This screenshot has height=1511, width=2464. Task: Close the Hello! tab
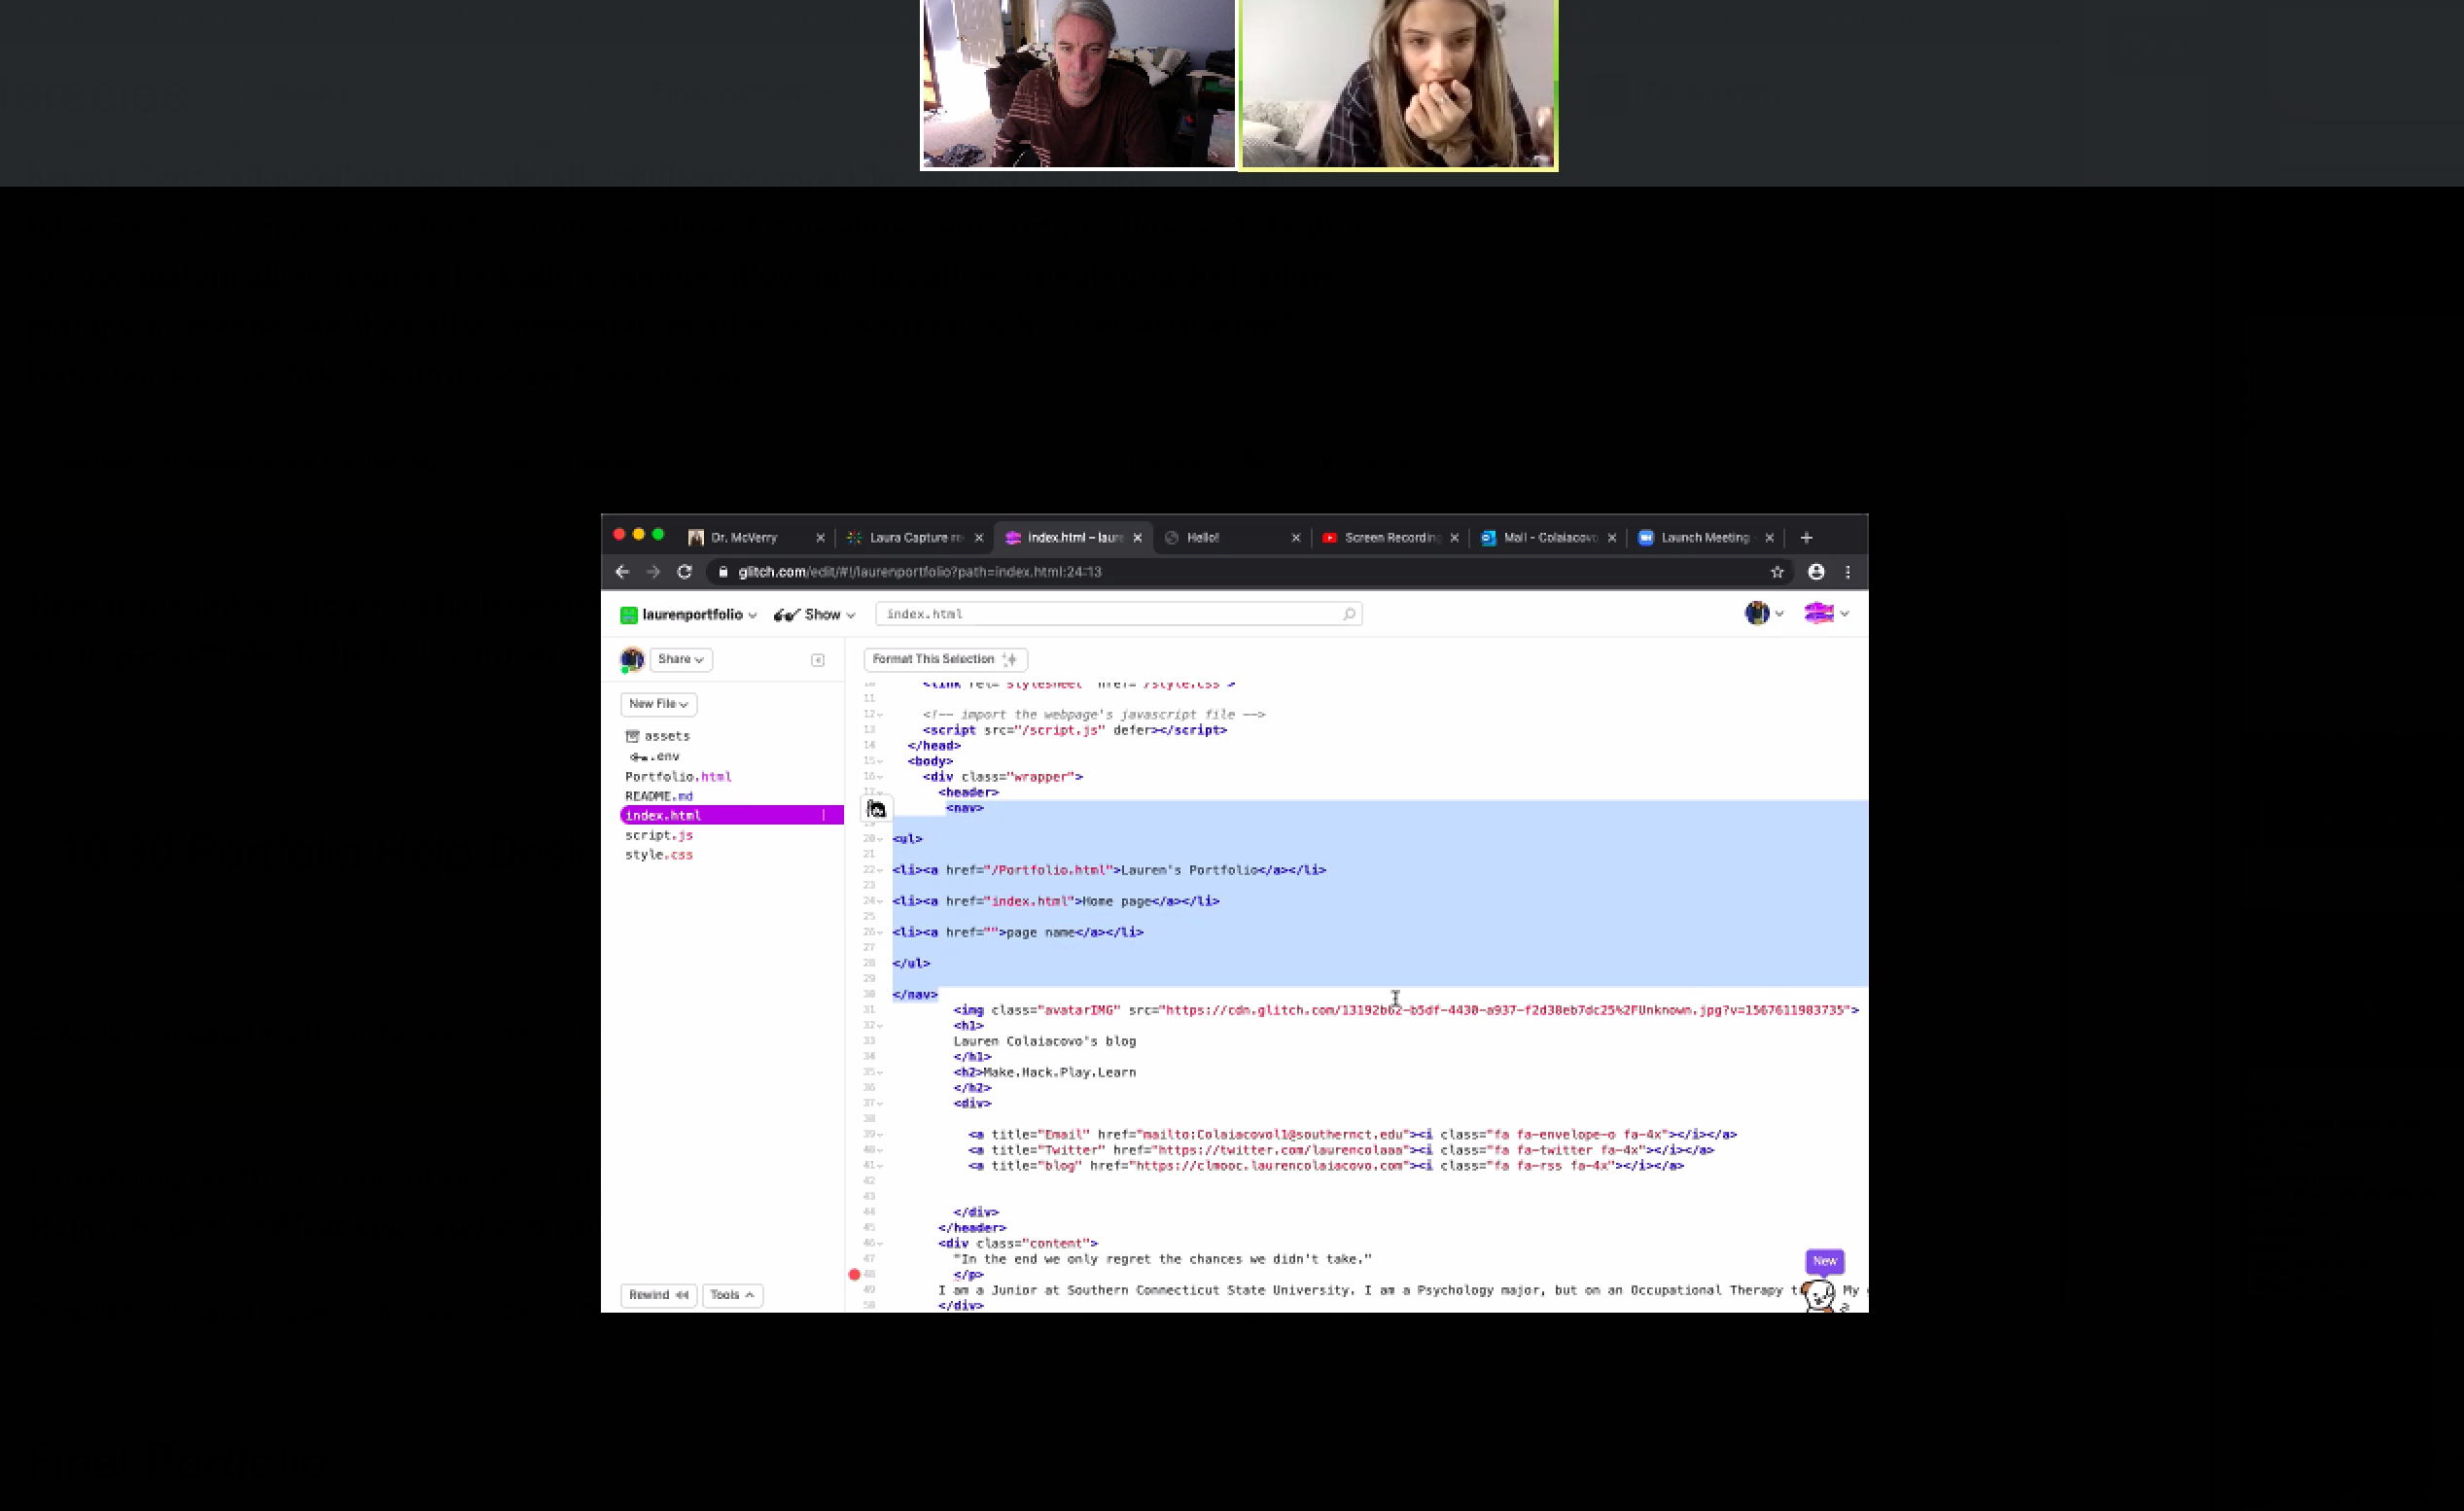tap(1296, 538)
